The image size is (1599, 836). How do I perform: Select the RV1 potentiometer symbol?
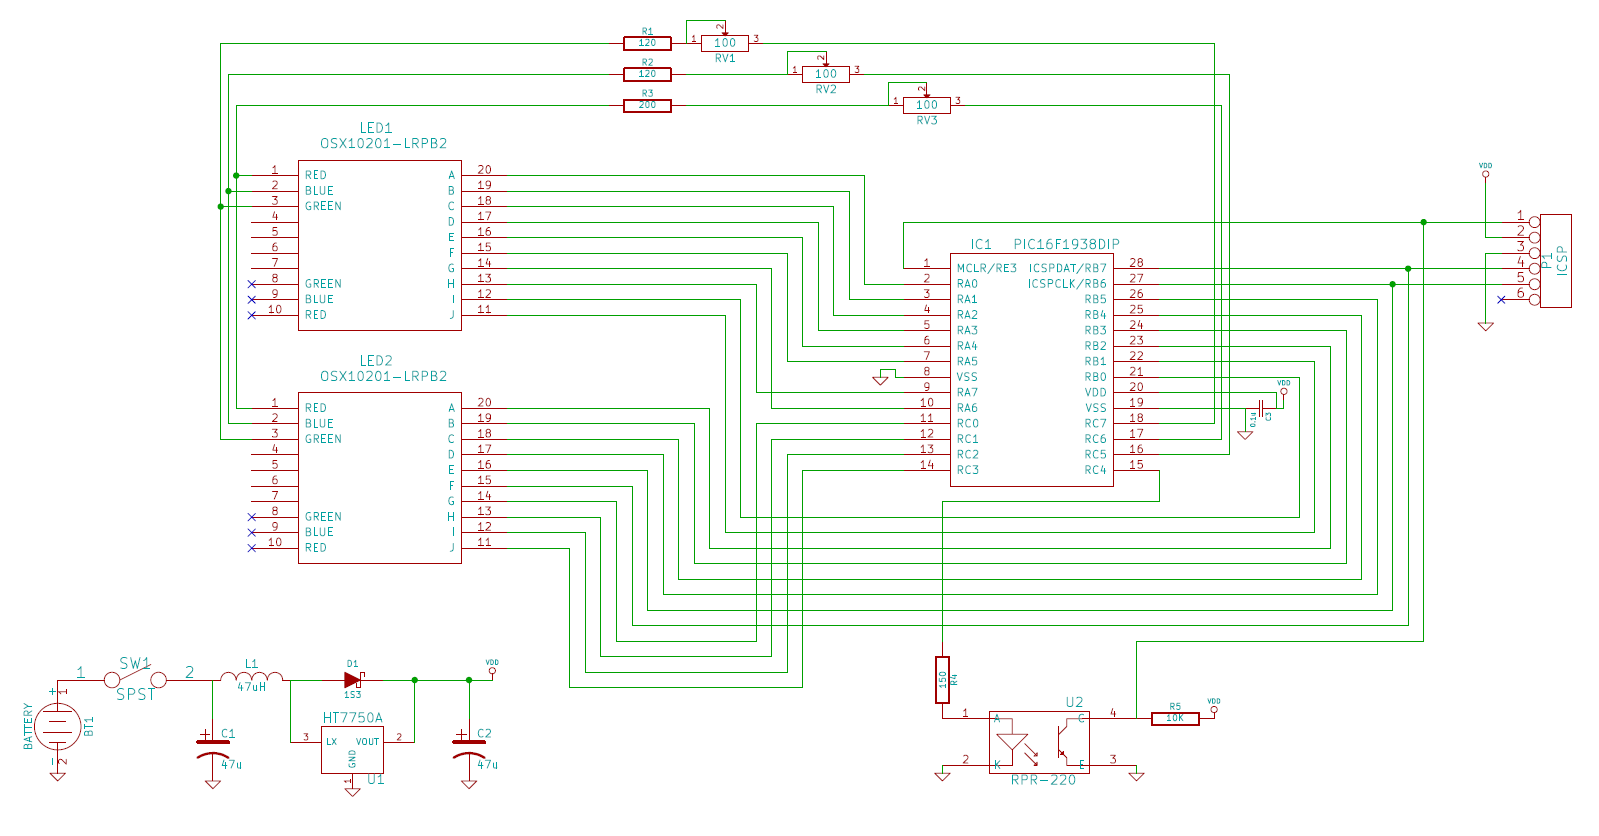[724, 43]
